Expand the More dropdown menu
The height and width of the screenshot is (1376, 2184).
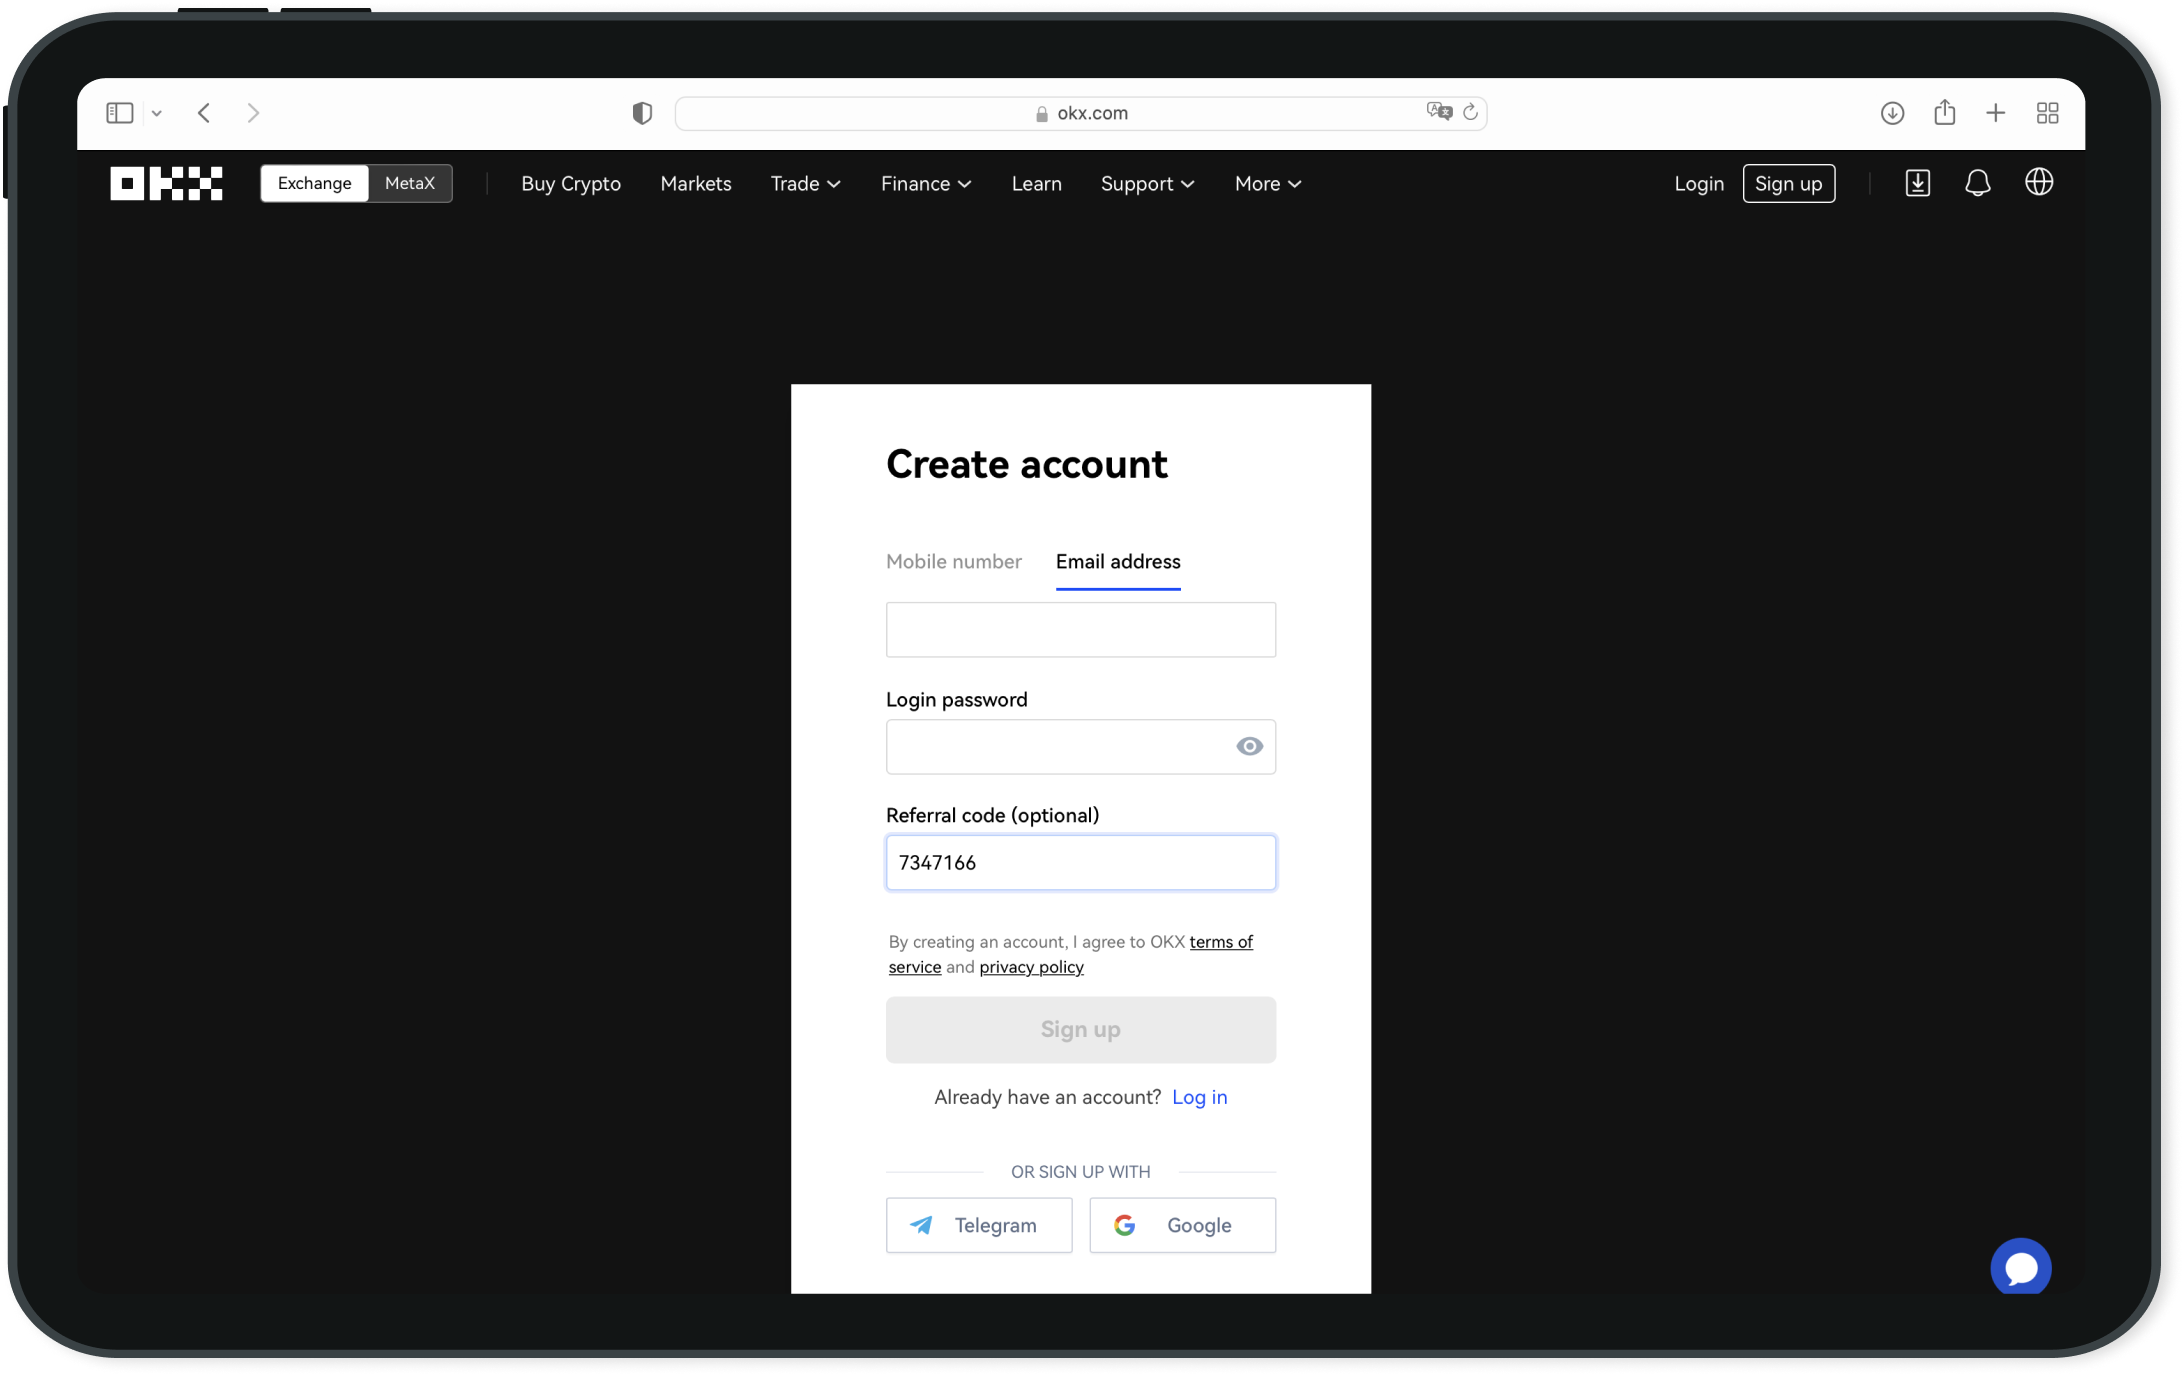pyautogui.click(x=1268, y=184)
